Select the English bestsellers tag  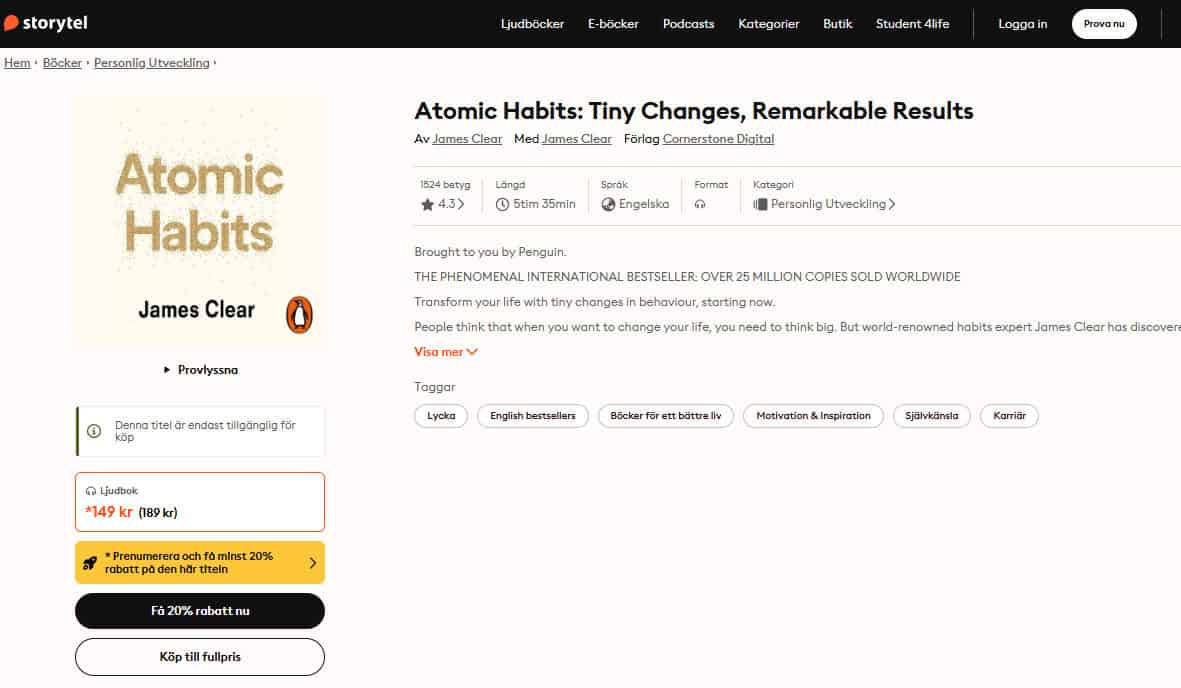[532, 416]
